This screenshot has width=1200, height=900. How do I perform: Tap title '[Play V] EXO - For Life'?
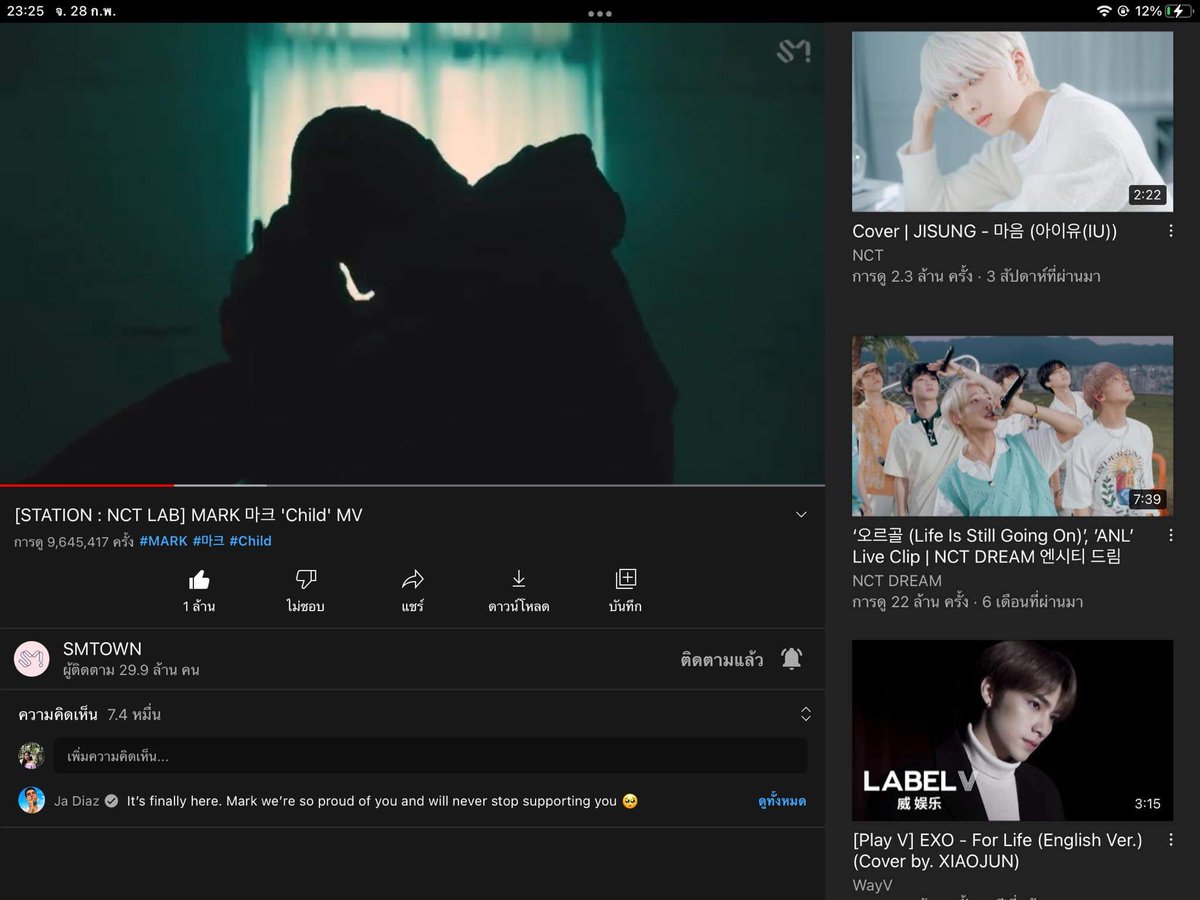pyautogui.click(x=997, y=851)
